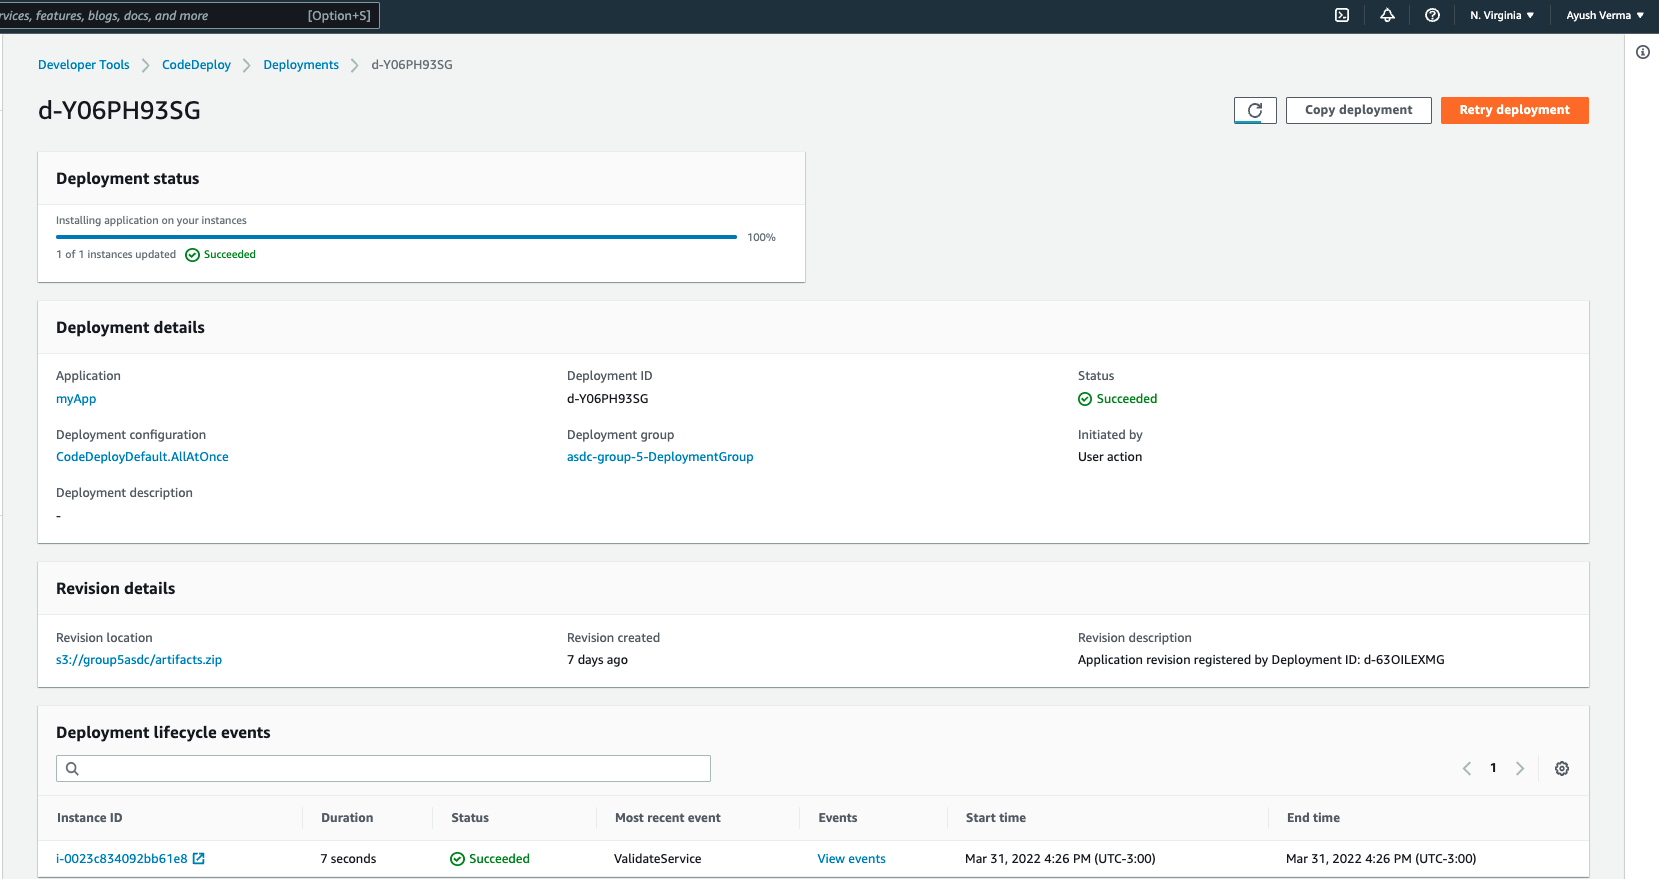Open the N. Virginia region dropdown
1659x879 pixels.
click(x=1501, y=15)
